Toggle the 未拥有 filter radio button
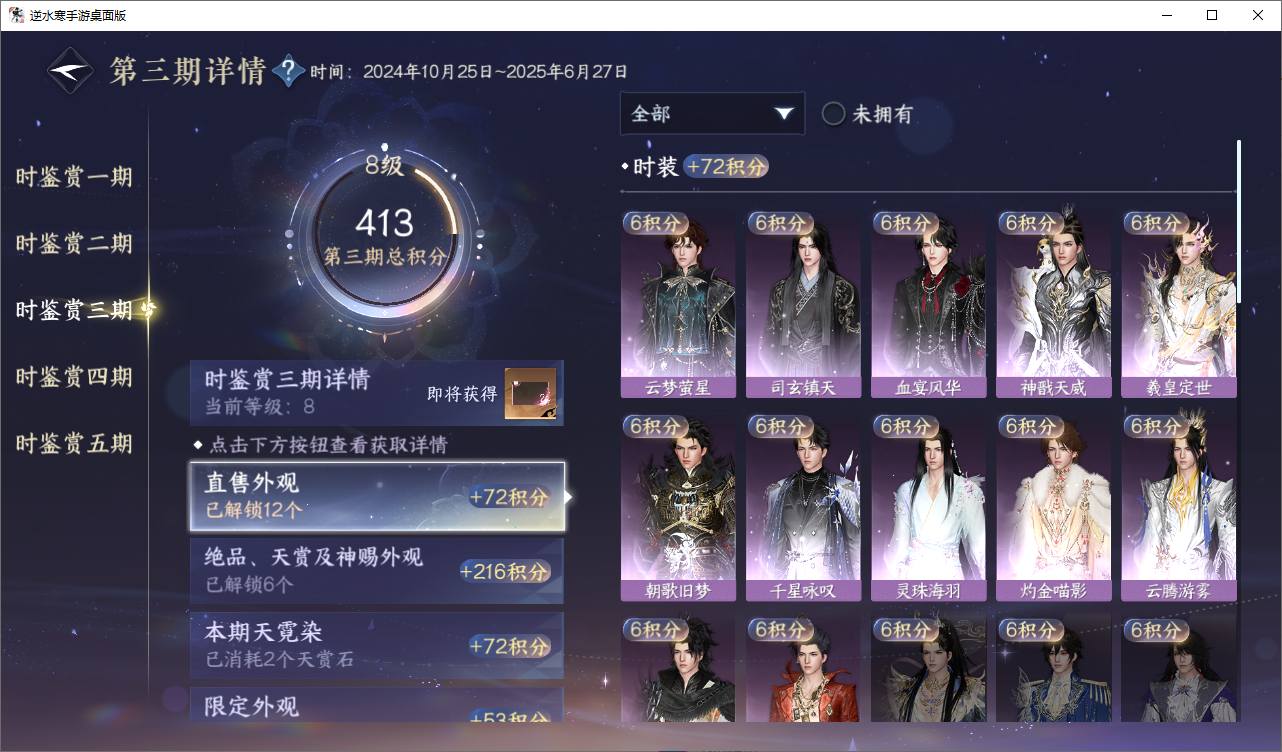 coord(833,114)
